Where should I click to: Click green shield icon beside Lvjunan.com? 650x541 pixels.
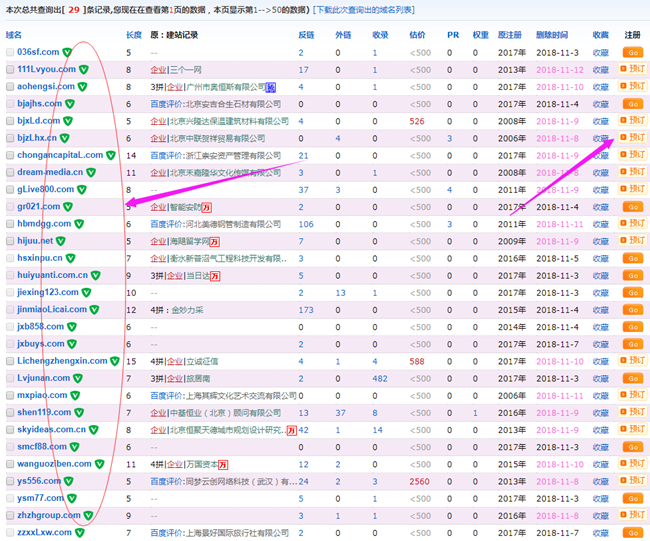(x=78, y=378)
